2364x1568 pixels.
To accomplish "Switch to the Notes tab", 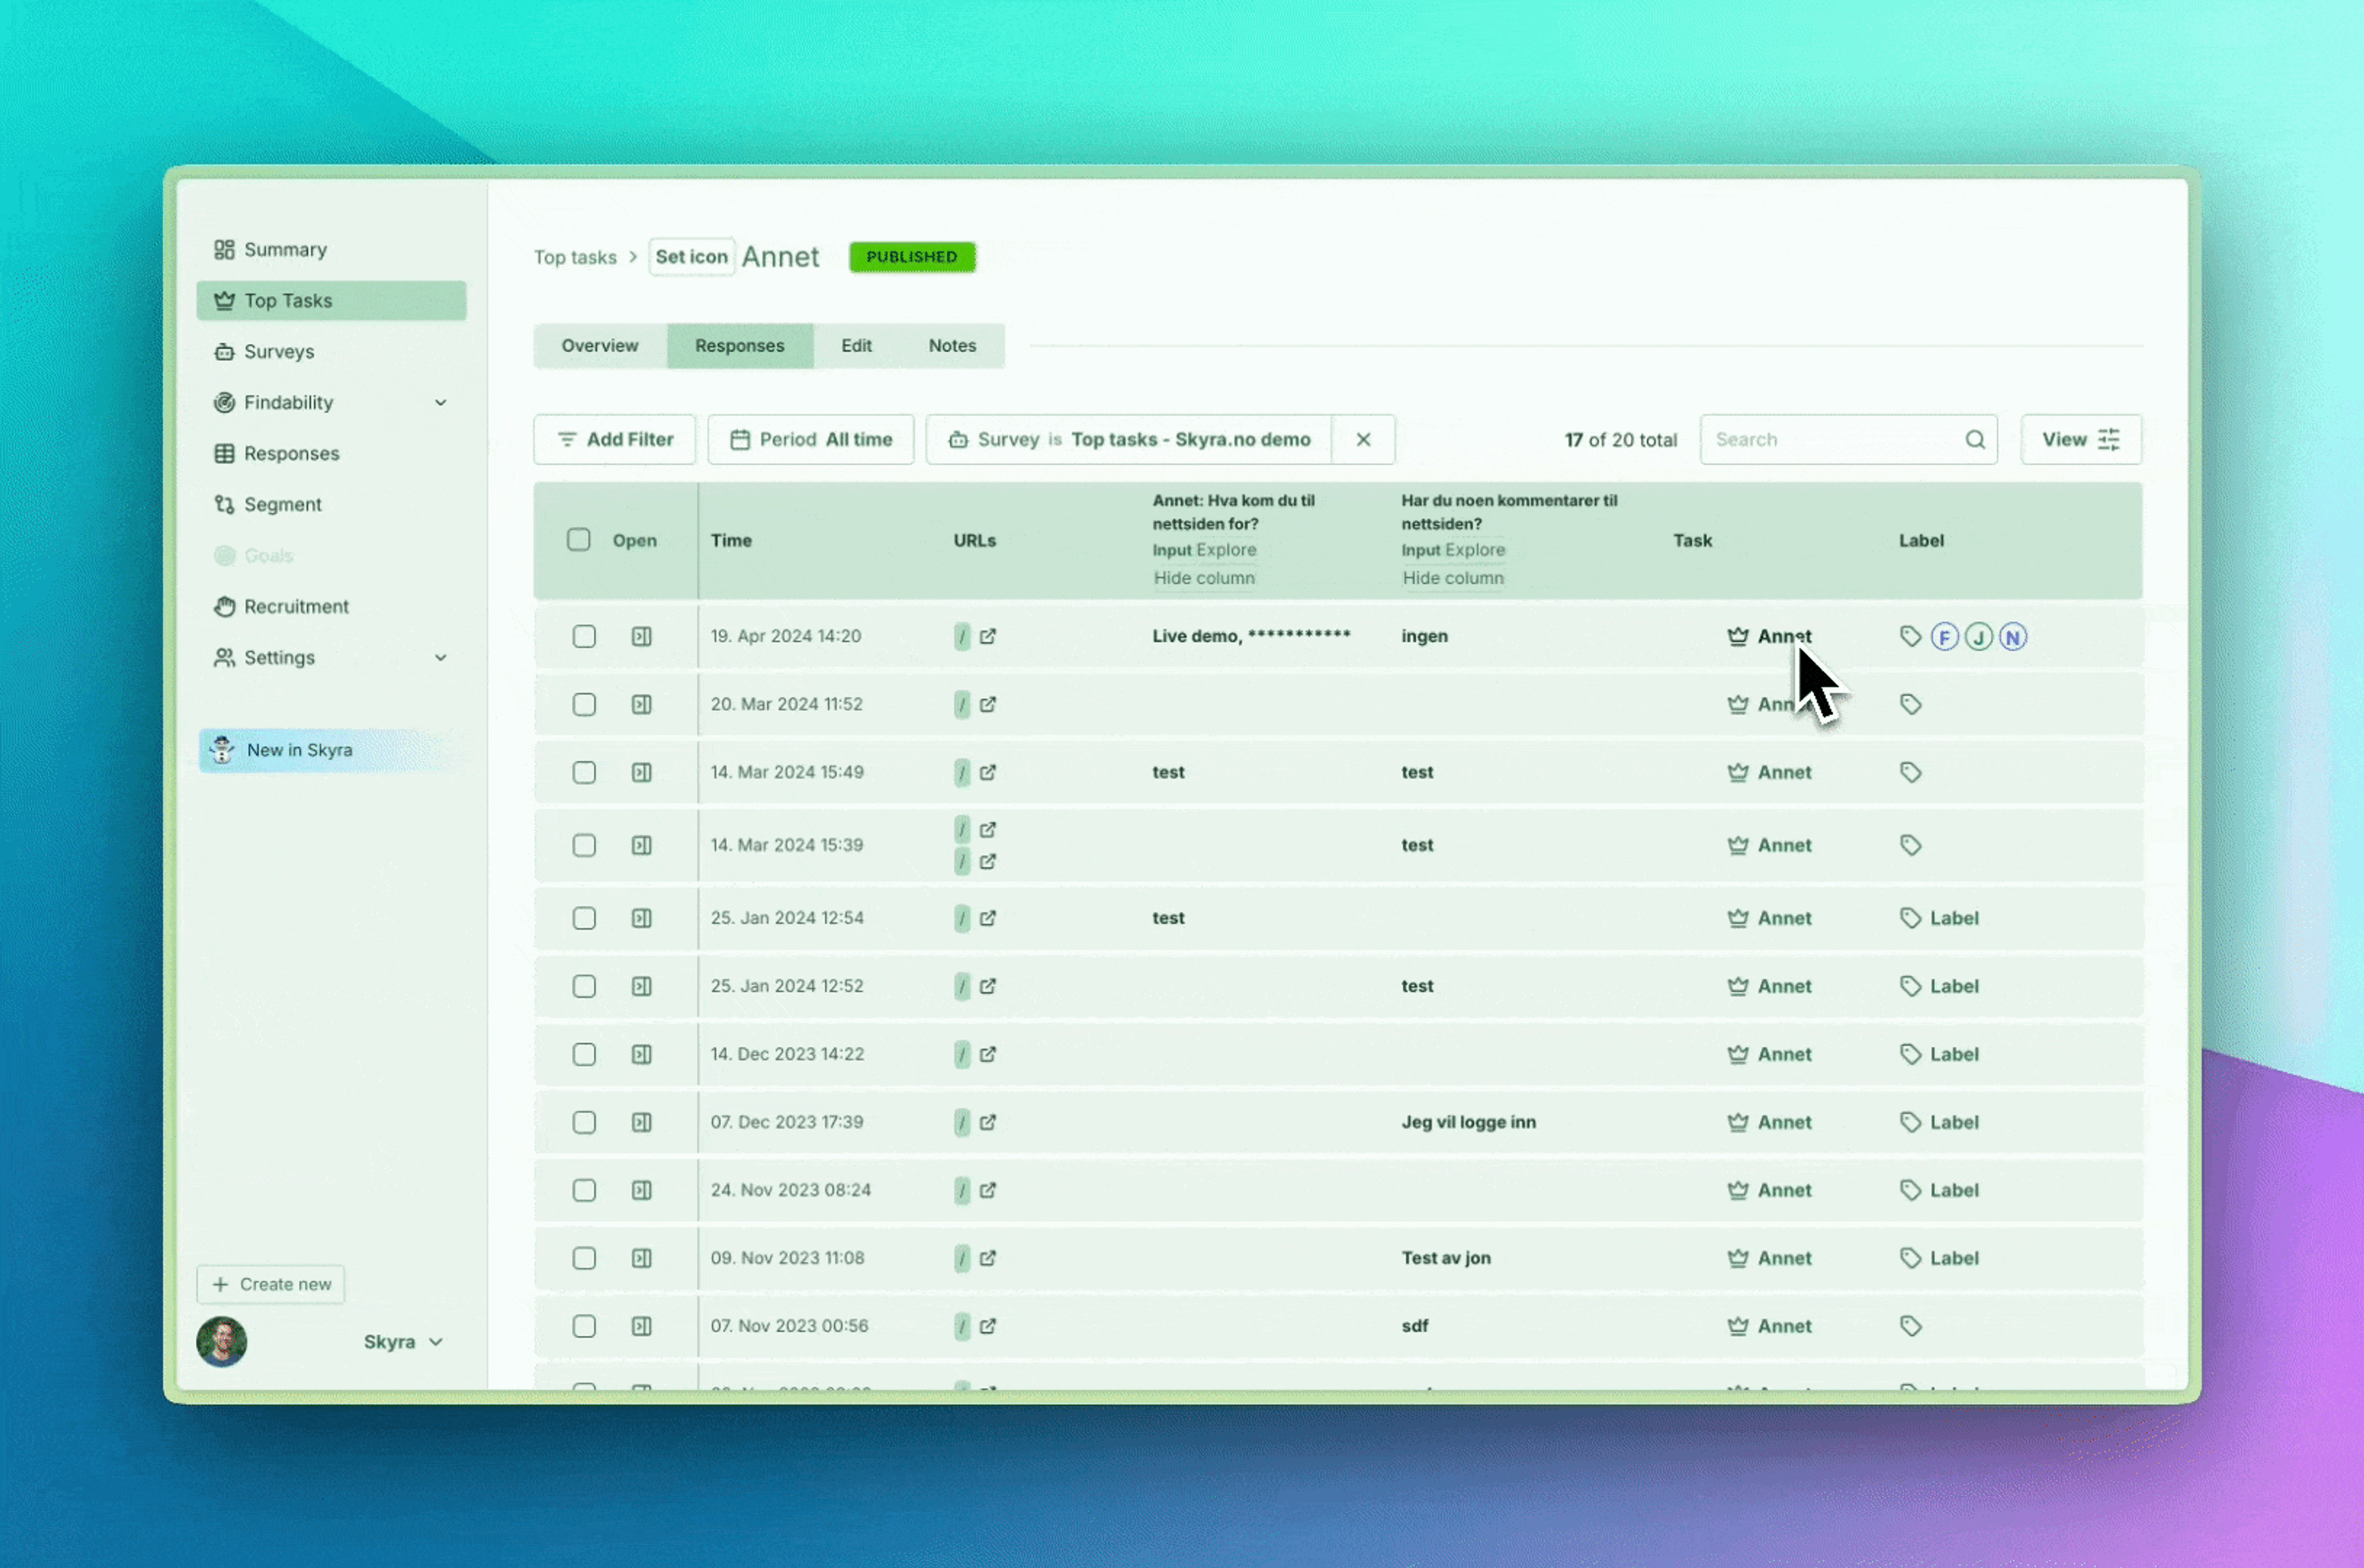I will 951,345.
